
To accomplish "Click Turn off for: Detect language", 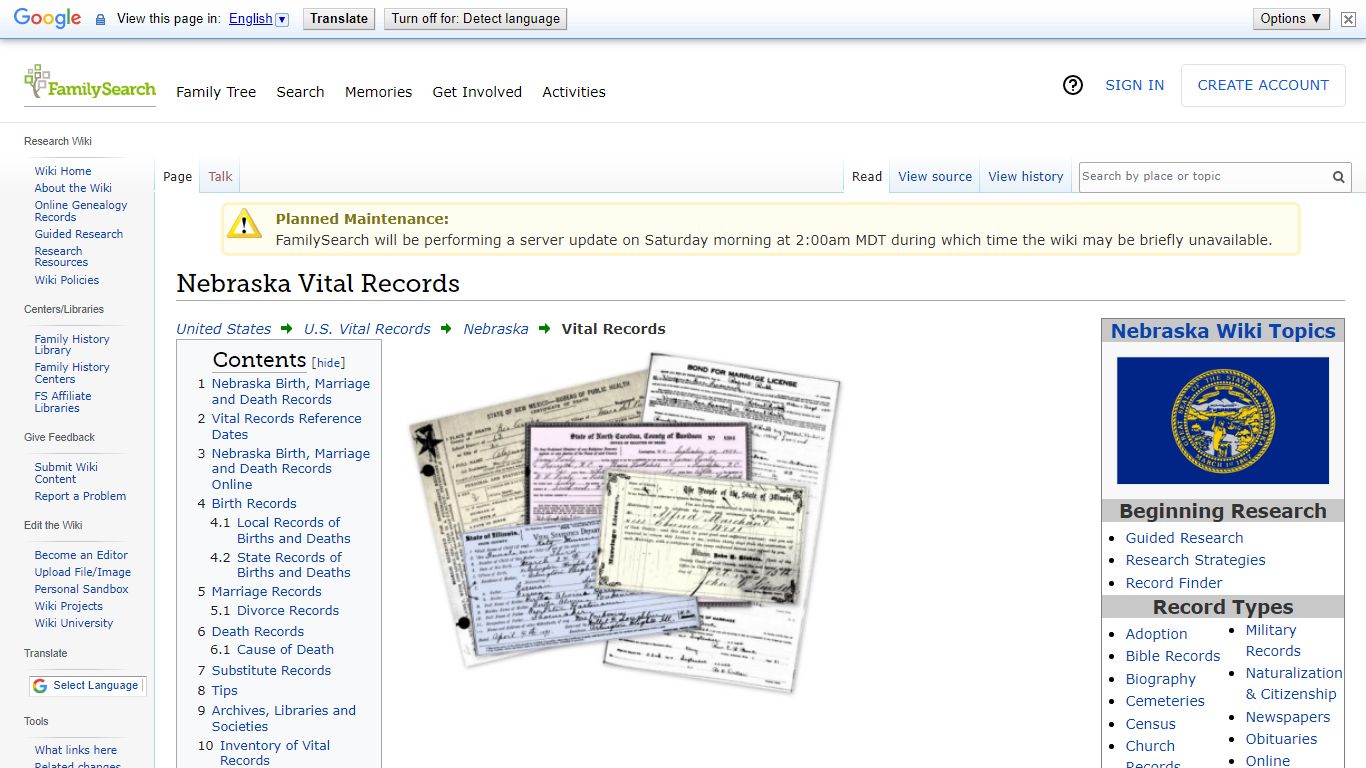I will 476,18.
